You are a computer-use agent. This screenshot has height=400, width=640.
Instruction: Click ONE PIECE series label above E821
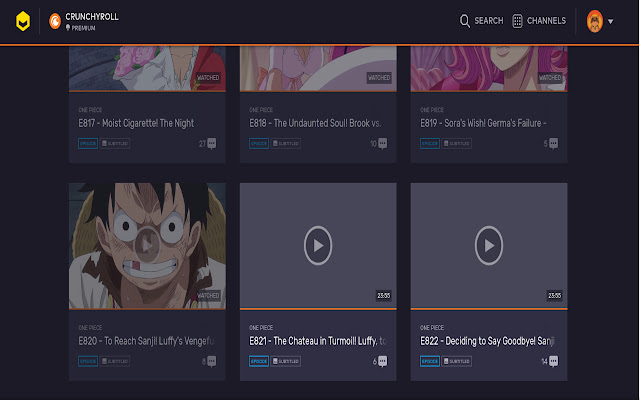tap(261, 327)
